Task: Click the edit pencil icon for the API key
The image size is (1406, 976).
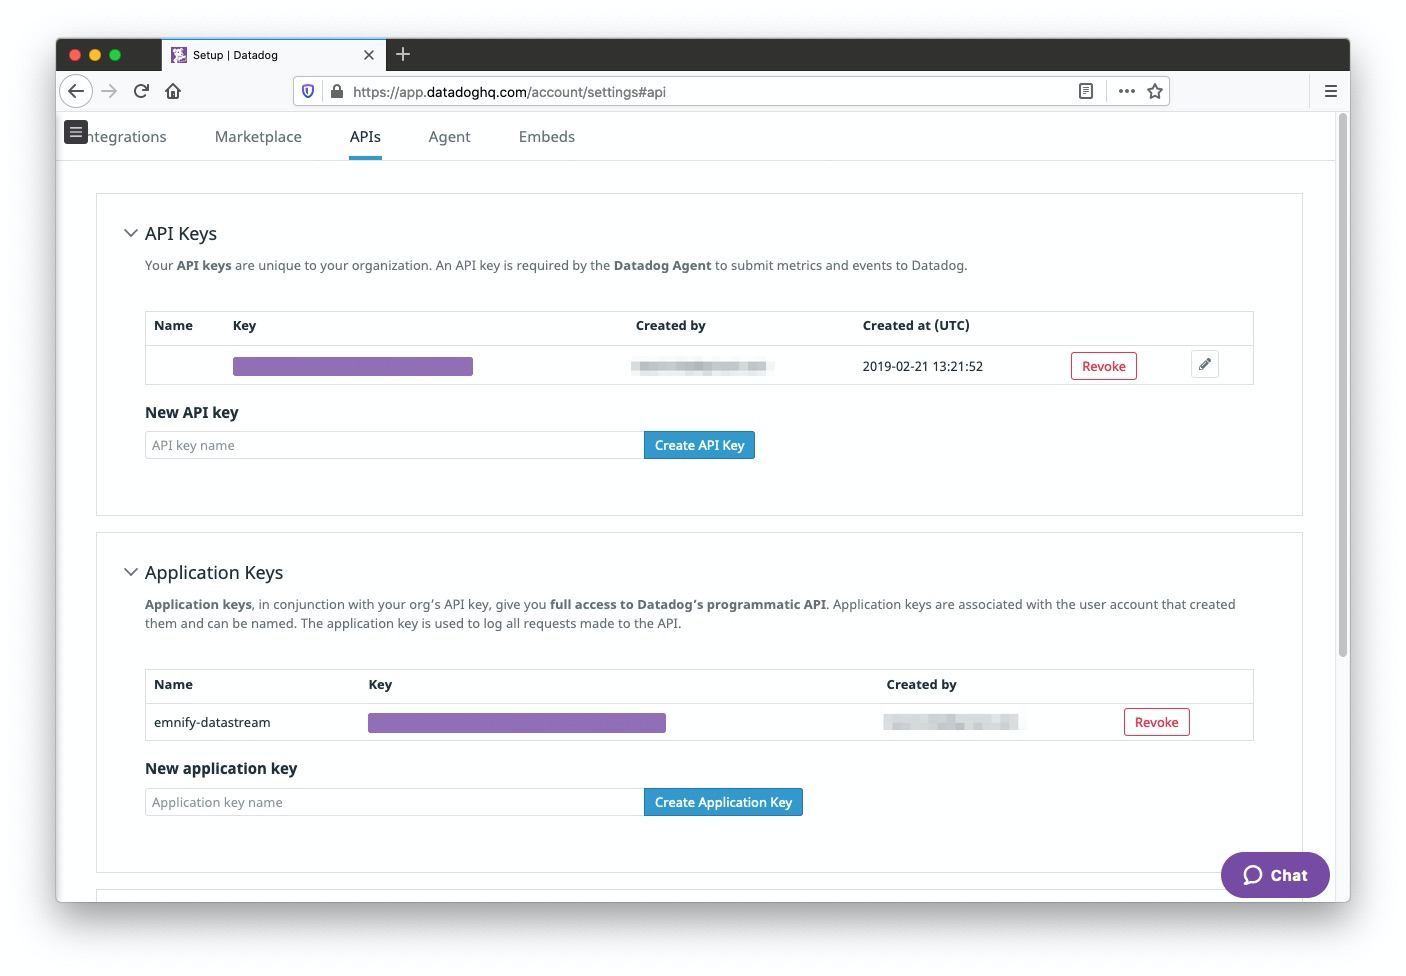Action: (1204, 364)
